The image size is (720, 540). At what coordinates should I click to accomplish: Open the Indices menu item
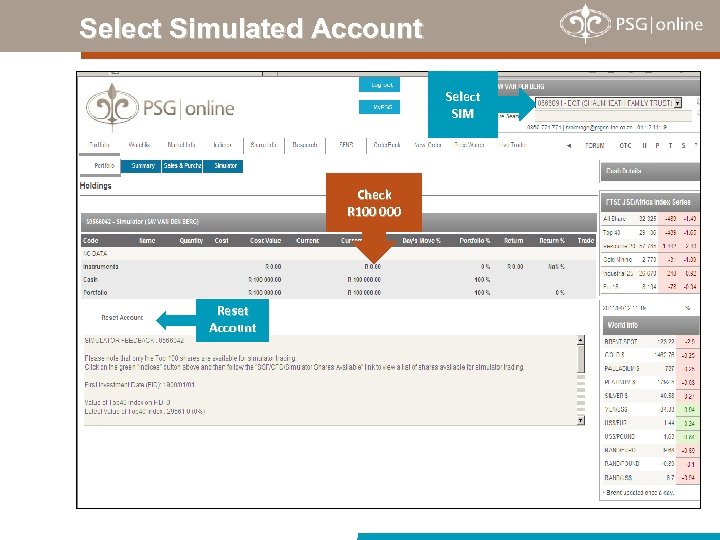(222, 145)
